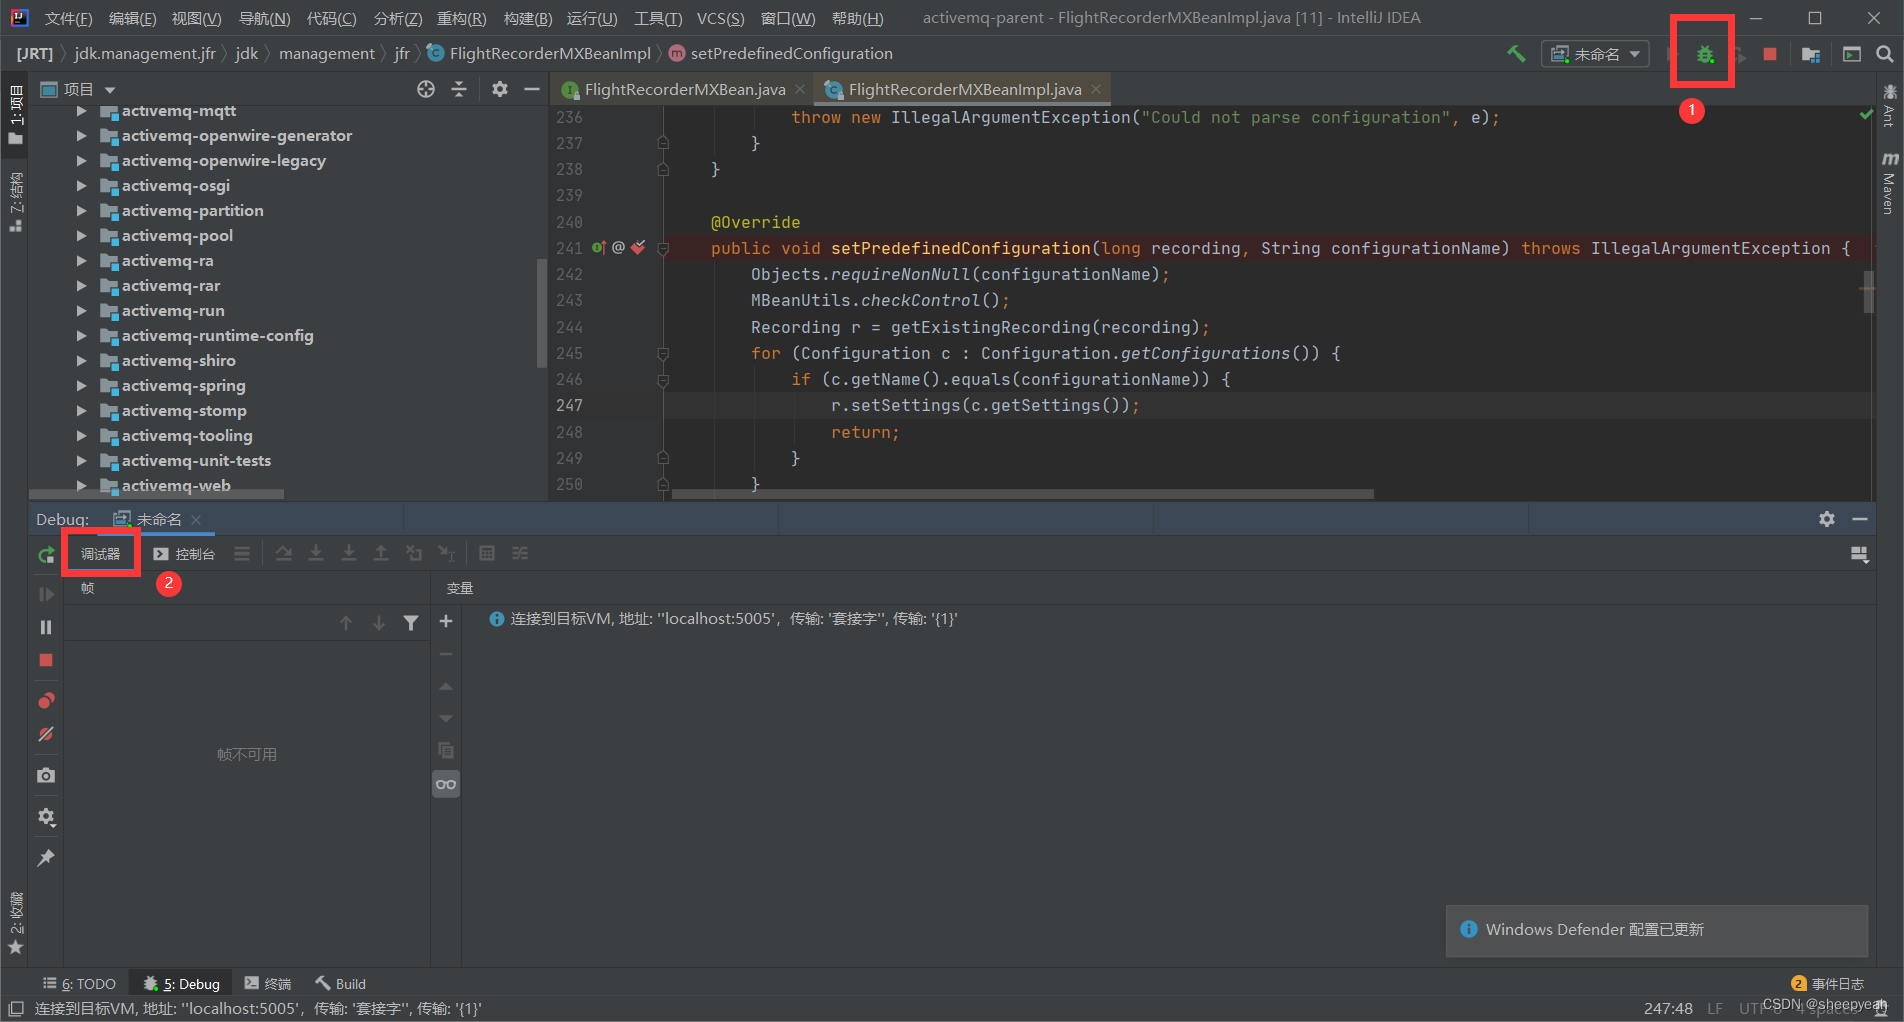Open the 终端 terminal tool window
1904x1022 pixels.
[267, 983]
